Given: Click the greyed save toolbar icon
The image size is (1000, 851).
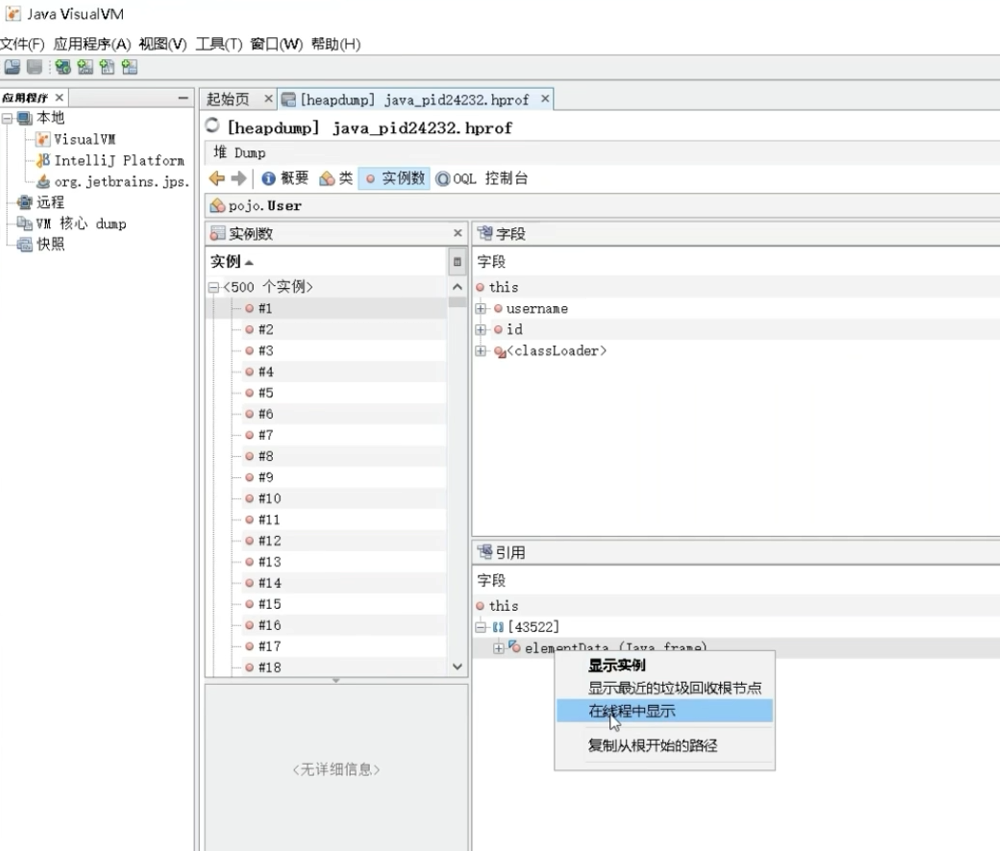Looking at the screenshot, I should [34, 67].
